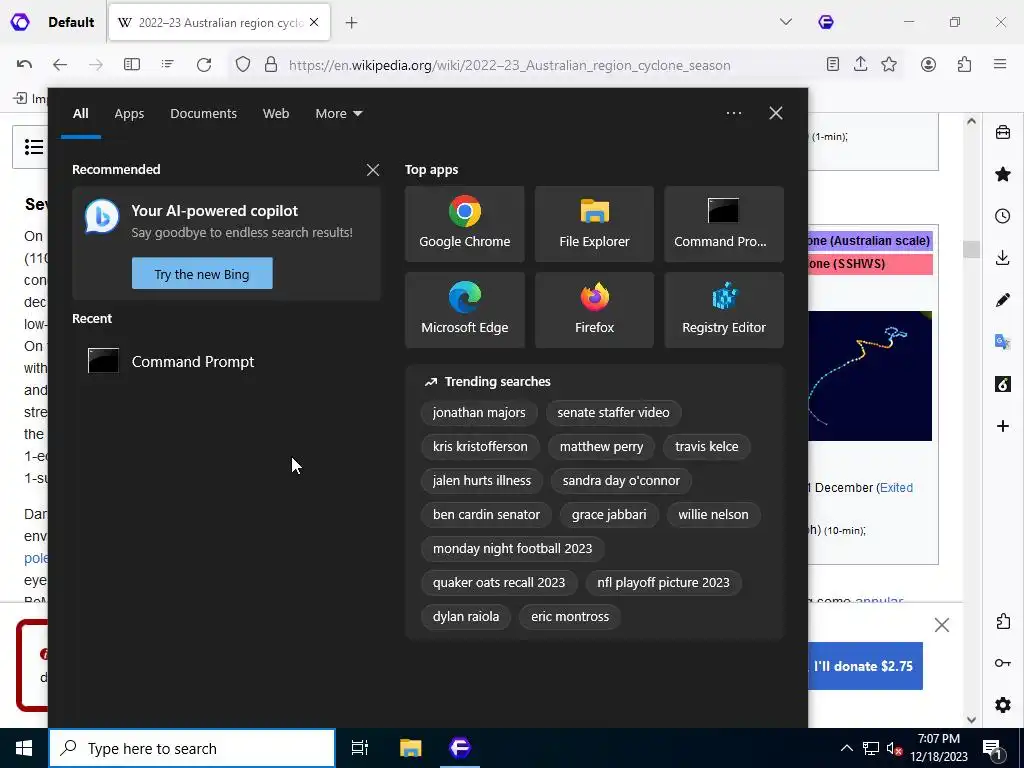Open File Explorer from the taskbar
The image size is (1024, 768).
pyautogui.click(x=411, y=748)
